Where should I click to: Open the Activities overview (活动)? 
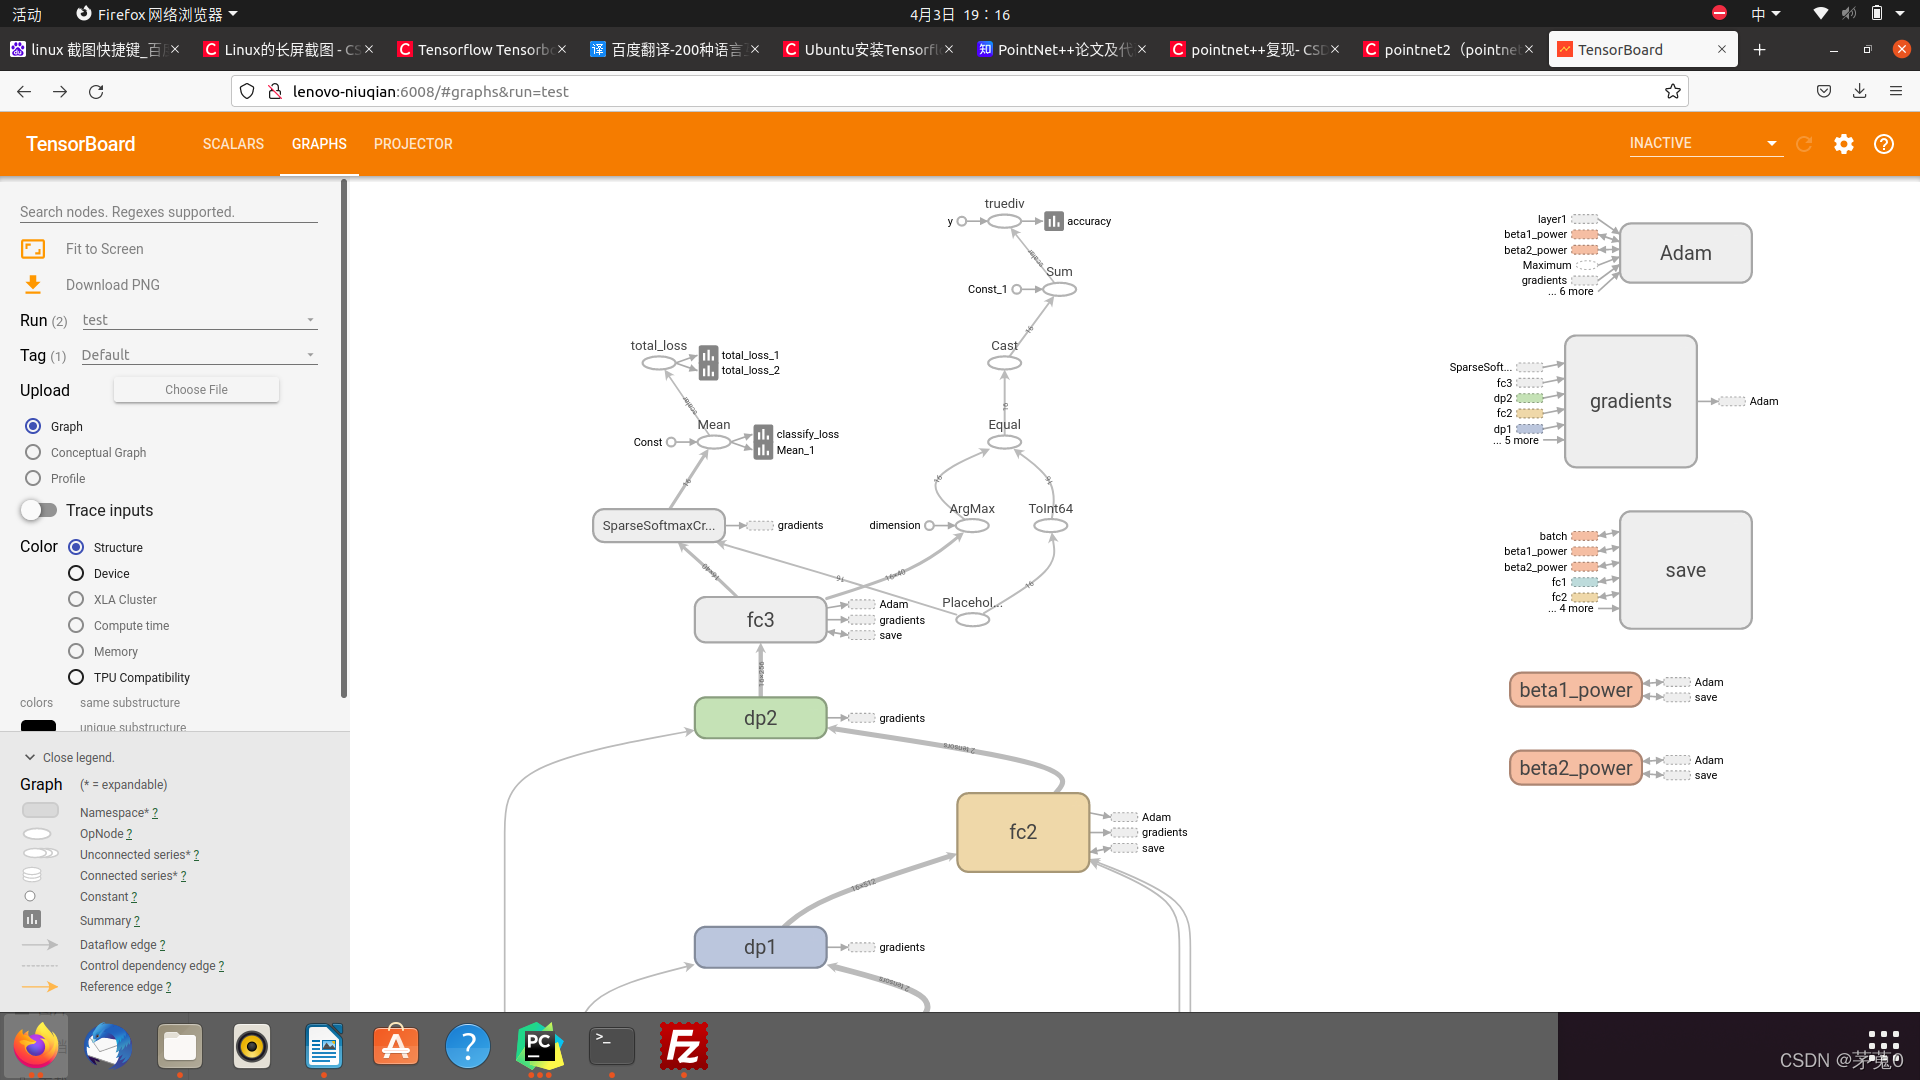click(x=27, y=14)
